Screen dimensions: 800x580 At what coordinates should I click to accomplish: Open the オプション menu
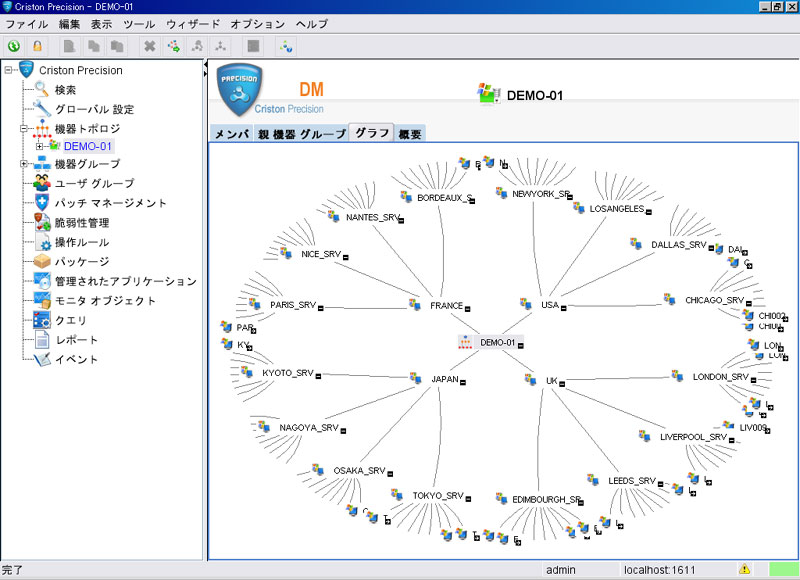pyautogui.click(x=258, y=24)
